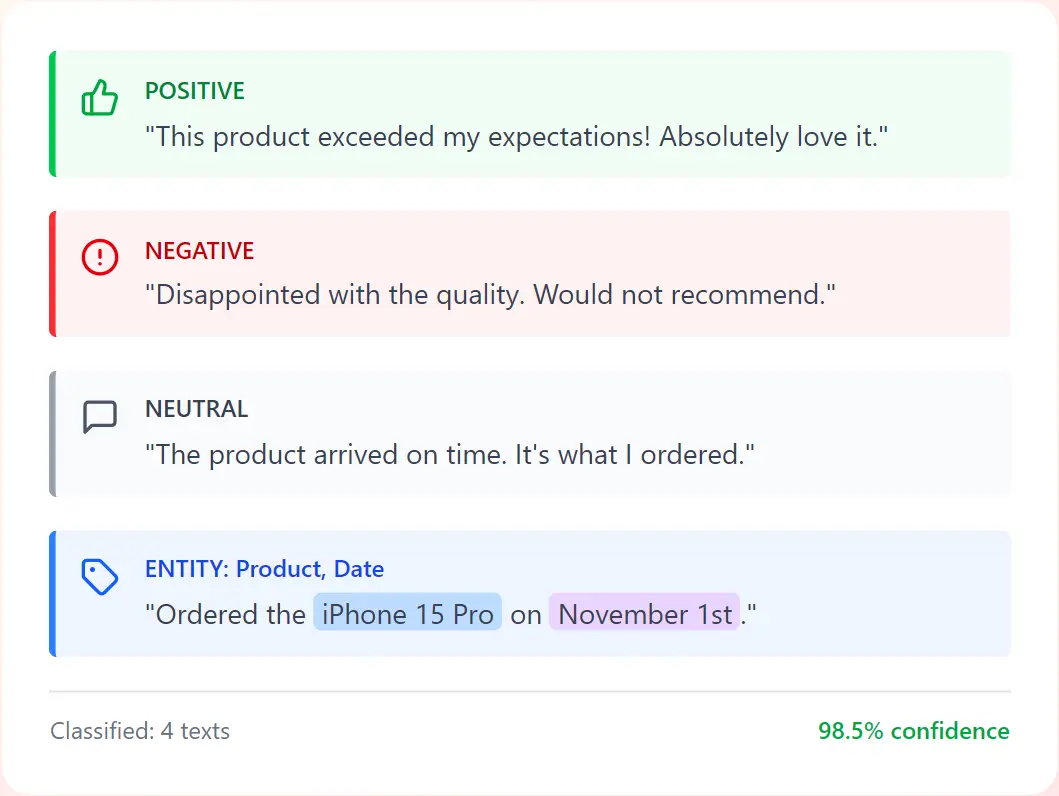Click the red left border of negative card
Image resolution: width=1059 pixels, height=796 pixels.
pos(53,273)
